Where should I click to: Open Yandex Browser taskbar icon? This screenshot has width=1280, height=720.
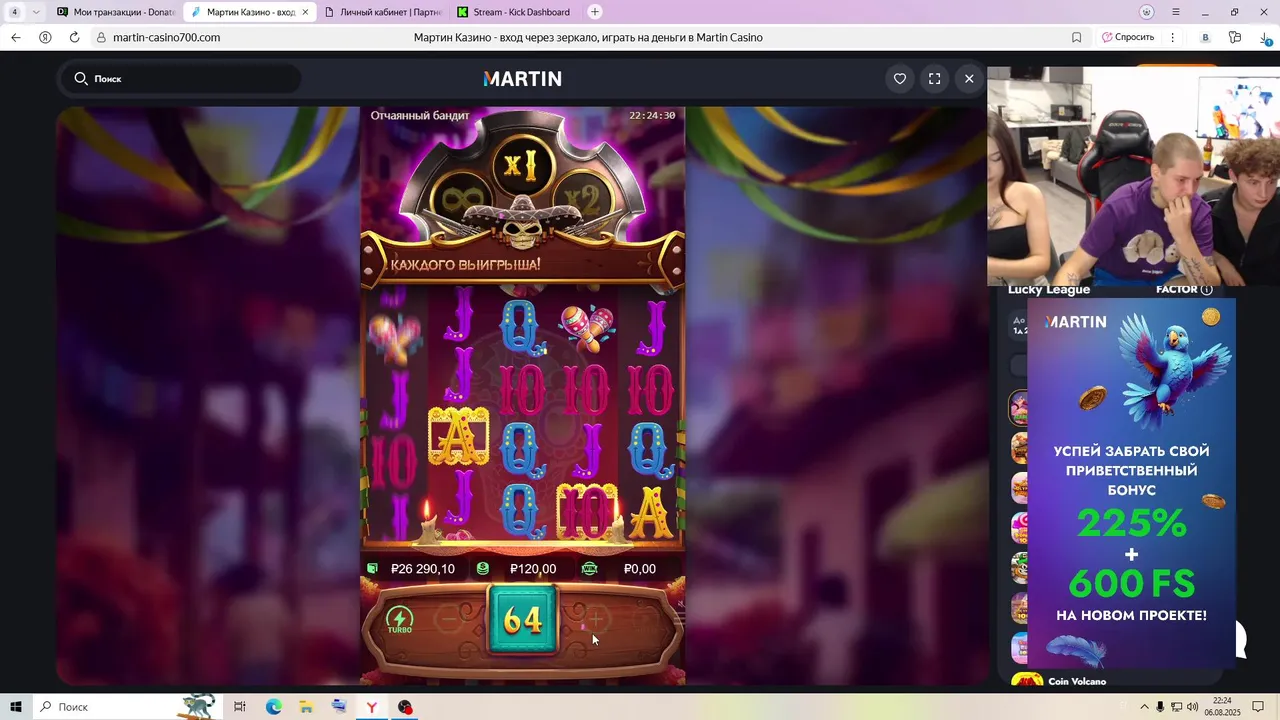371,707
